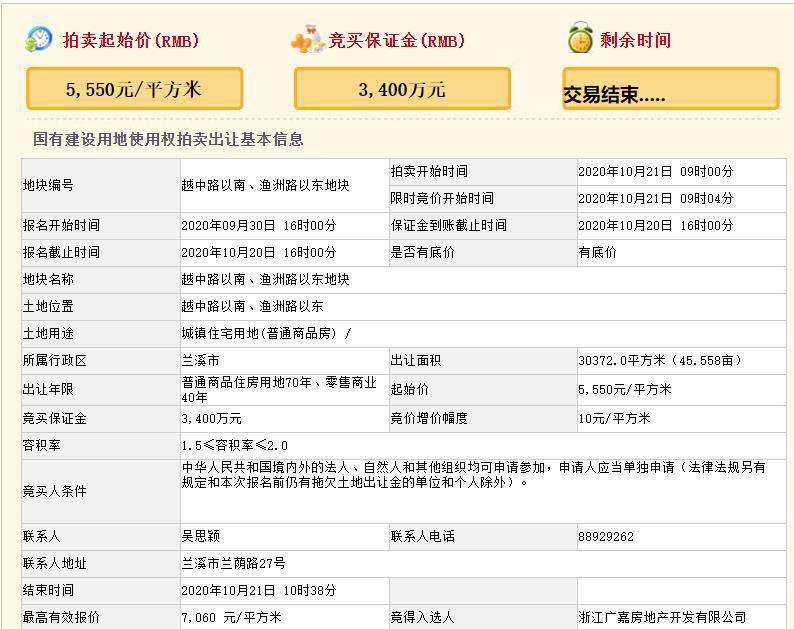Click the 3,400万元 deposit amount box
This screenshot has height=629, width=794.
point(402,89)
